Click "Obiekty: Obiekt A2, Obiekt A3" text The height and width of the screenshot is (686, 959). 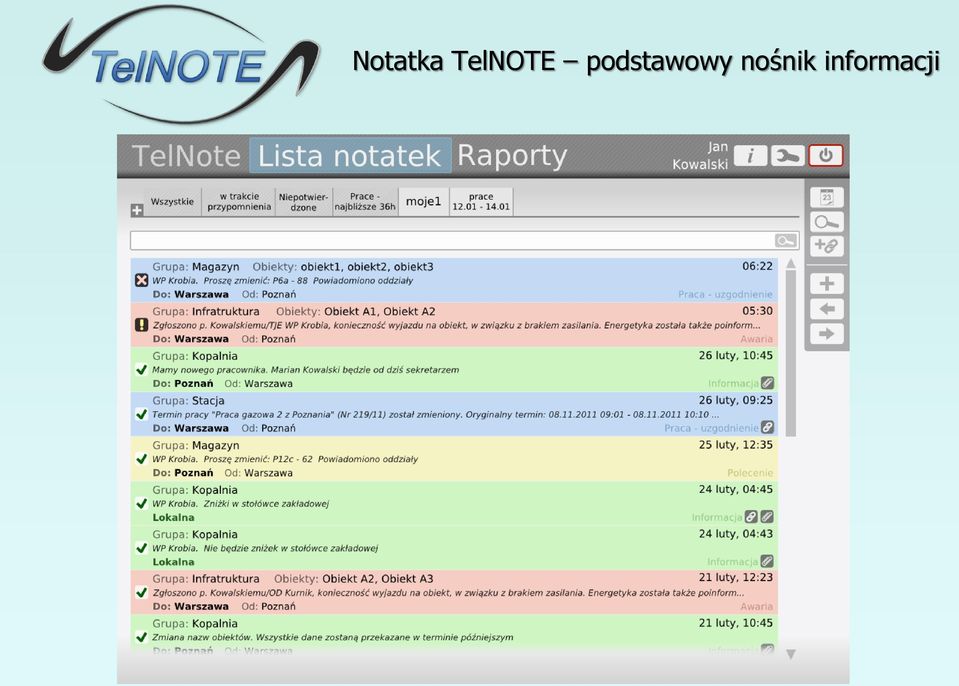pyautogui.click(x=354, y=578)
